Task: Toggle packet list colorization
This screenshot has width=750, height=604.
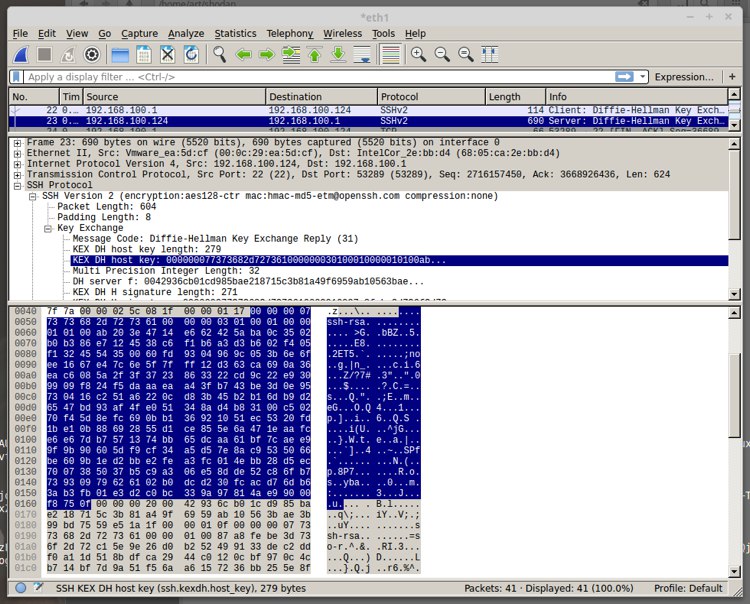Action: click(390, 55)
